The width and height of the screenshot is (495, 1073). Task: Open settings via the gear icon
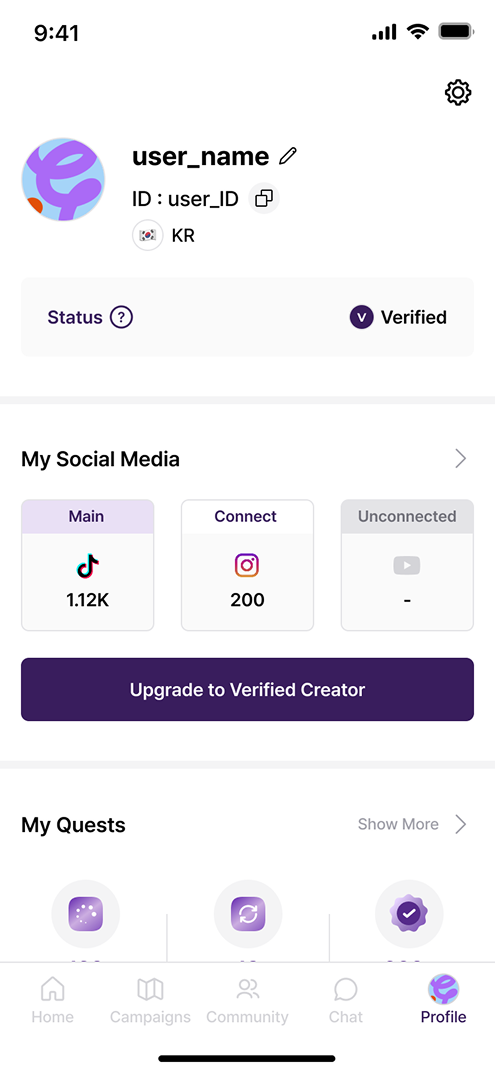point(458,92)
